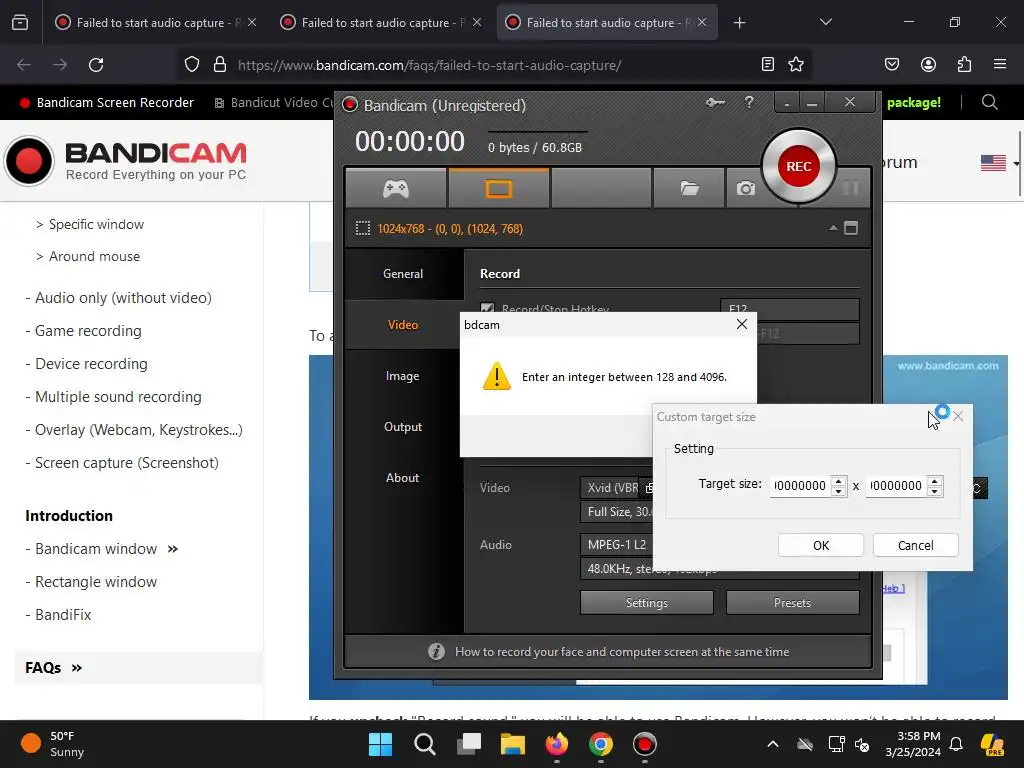Open the Firefox account icon
The height and width of the screenshot is (768, 1024).
tap(928, 64)
